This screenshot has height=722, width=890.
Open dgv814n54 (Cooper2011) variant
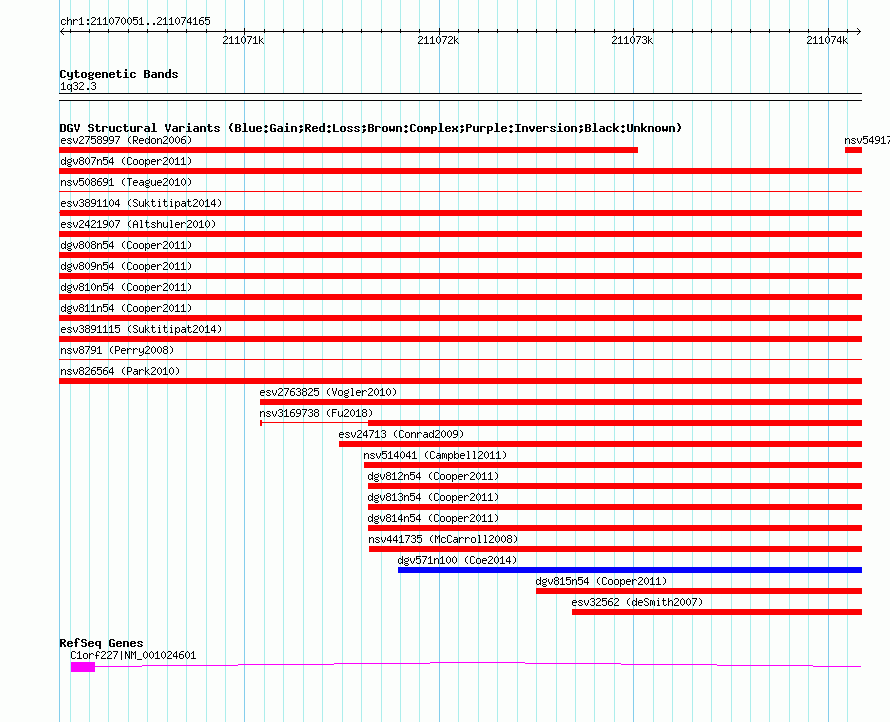[x=433, y=518]
